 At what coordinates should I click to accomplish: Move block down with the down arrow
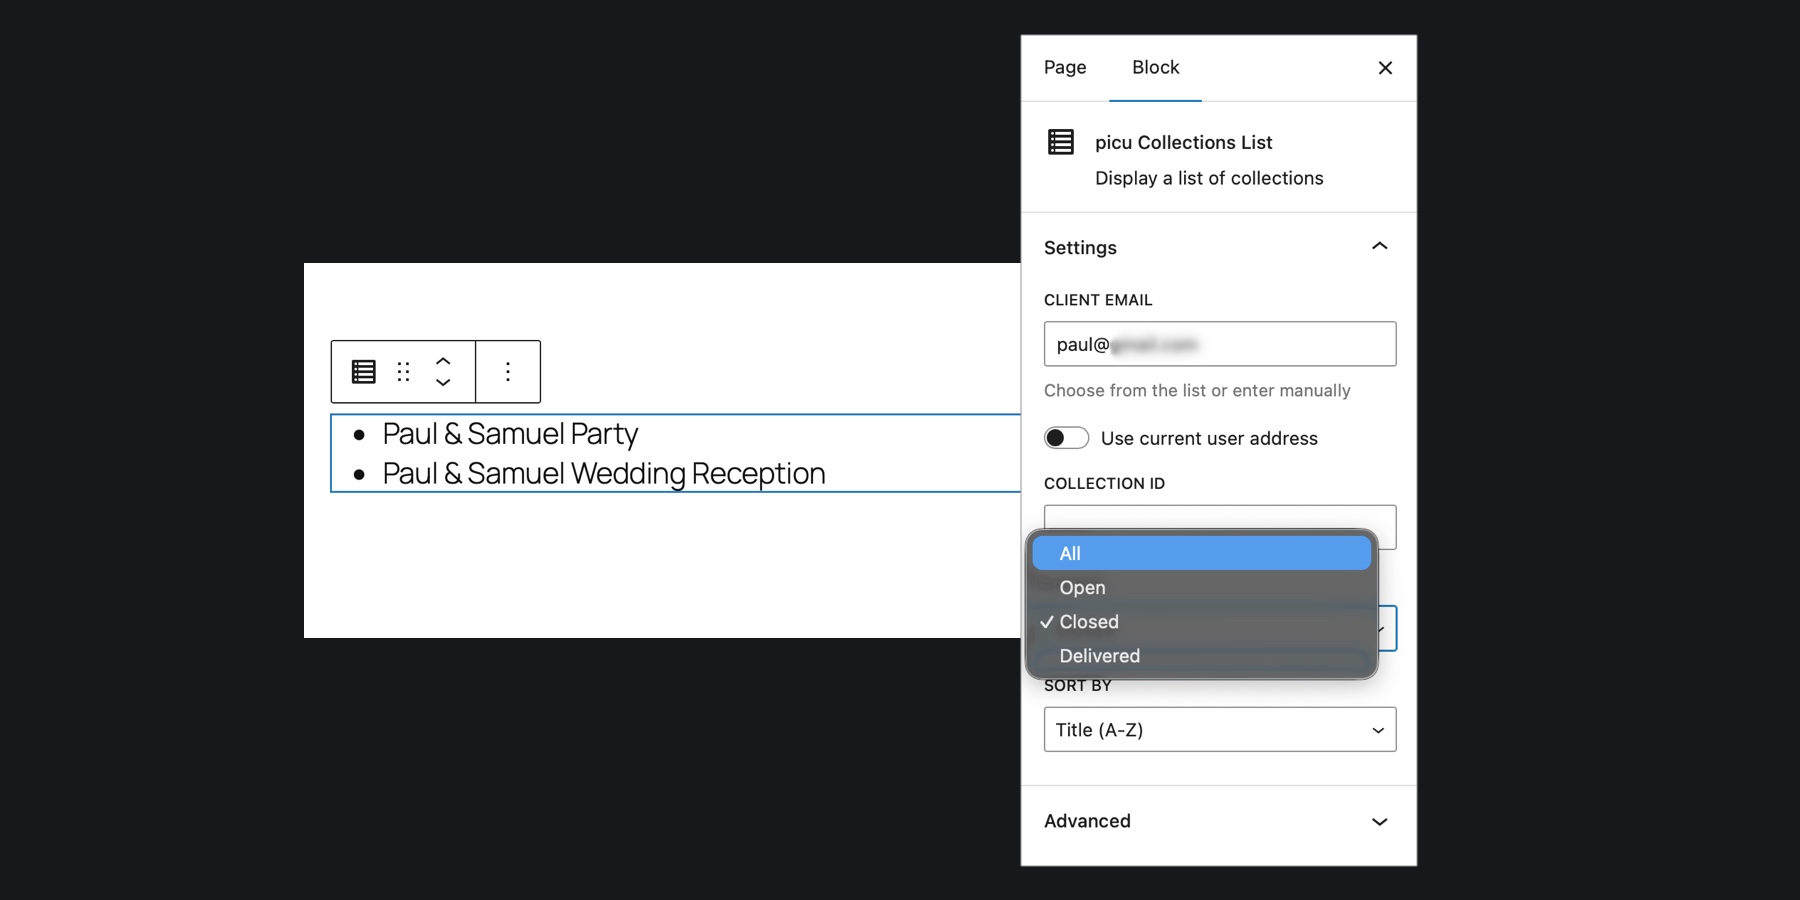click(x=443, y=383)
